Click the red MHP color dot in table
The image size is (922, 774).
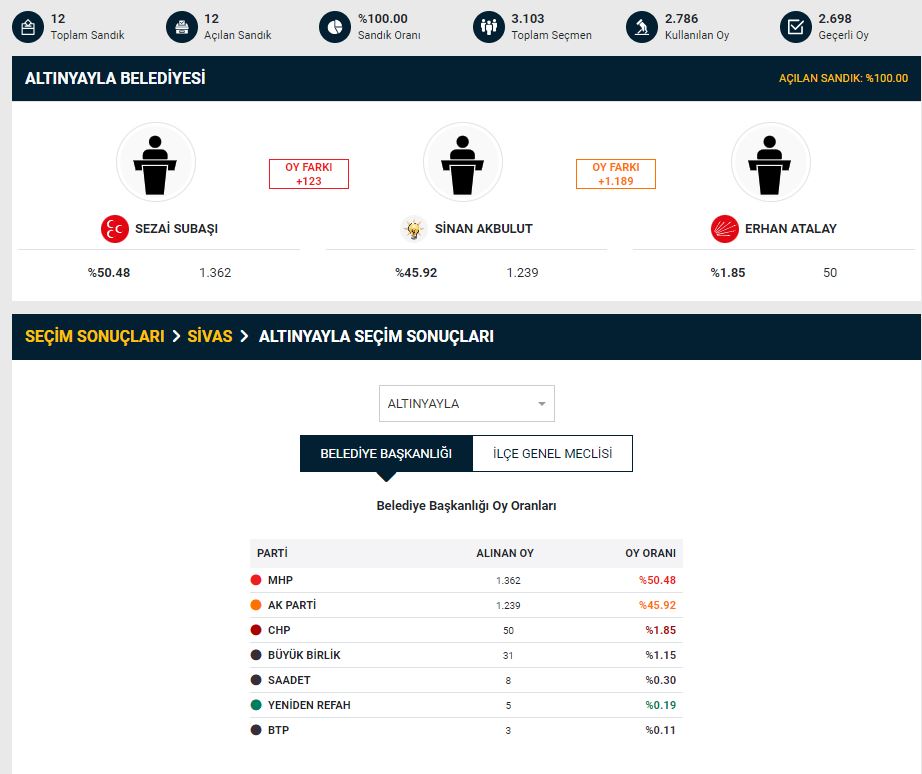click(256, 580)
